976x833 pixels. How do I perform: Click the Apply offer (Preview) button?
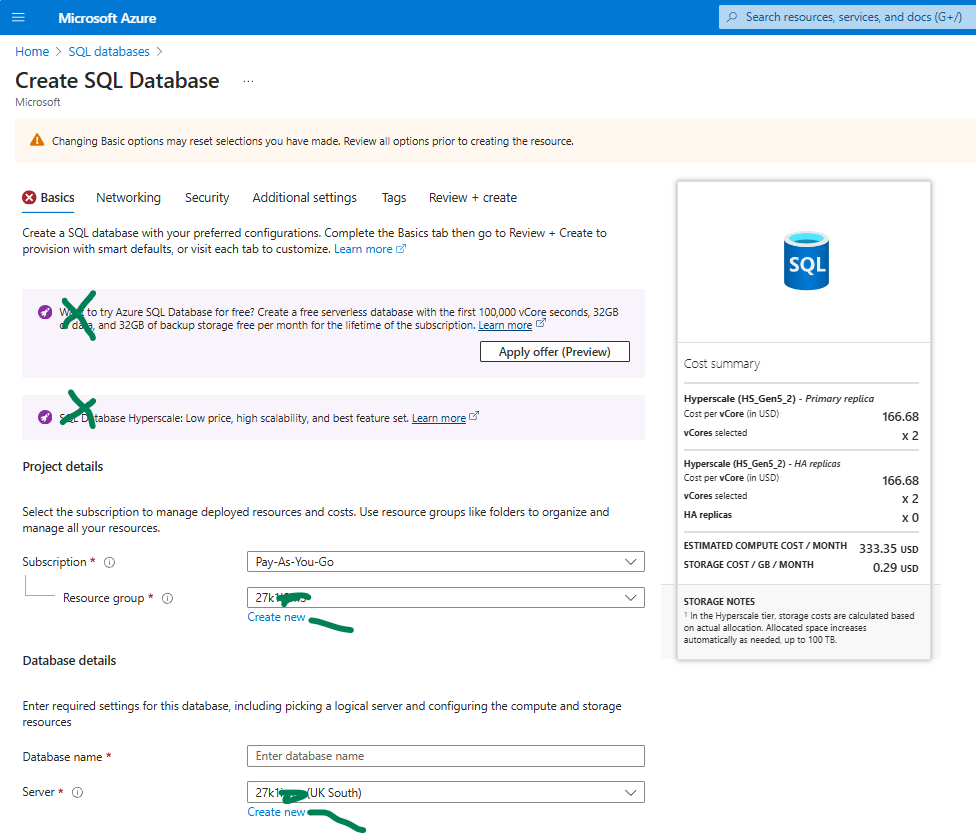tap(555, 352)
